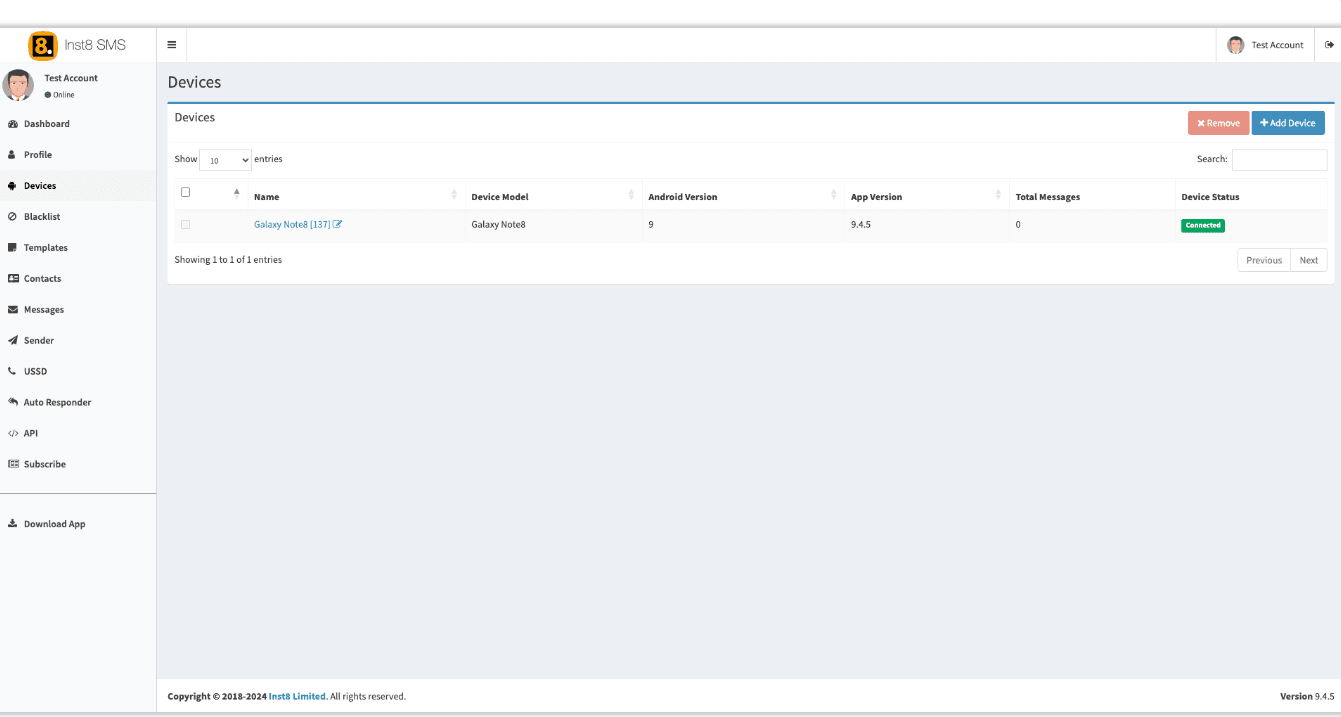Click the Profile person icon
1341x717 pixels.
coord(12,155)
